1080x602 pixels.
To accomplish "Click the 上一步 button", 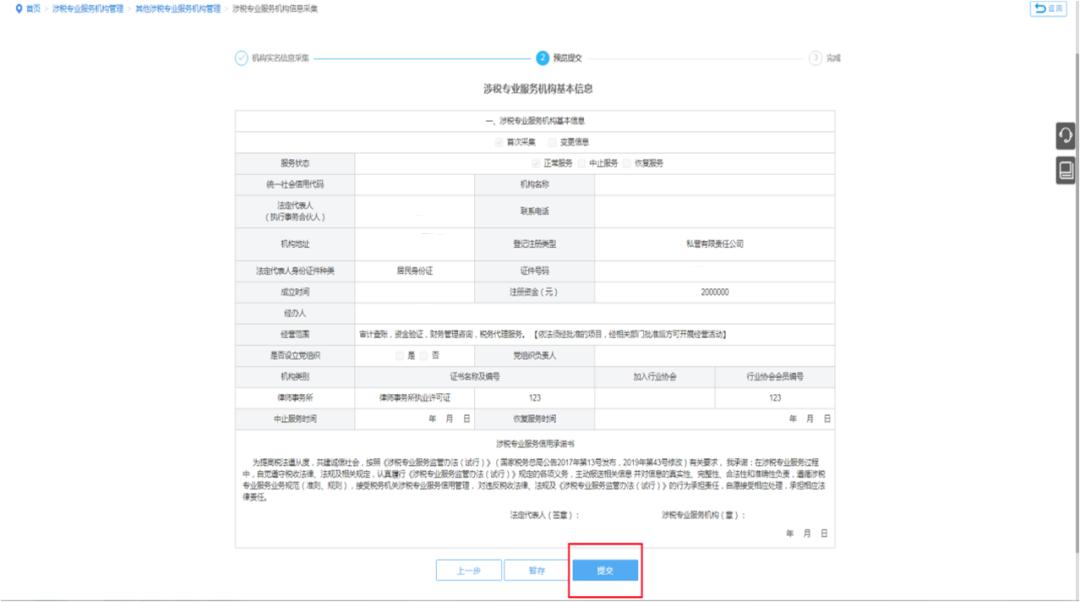I will point(468,571).
